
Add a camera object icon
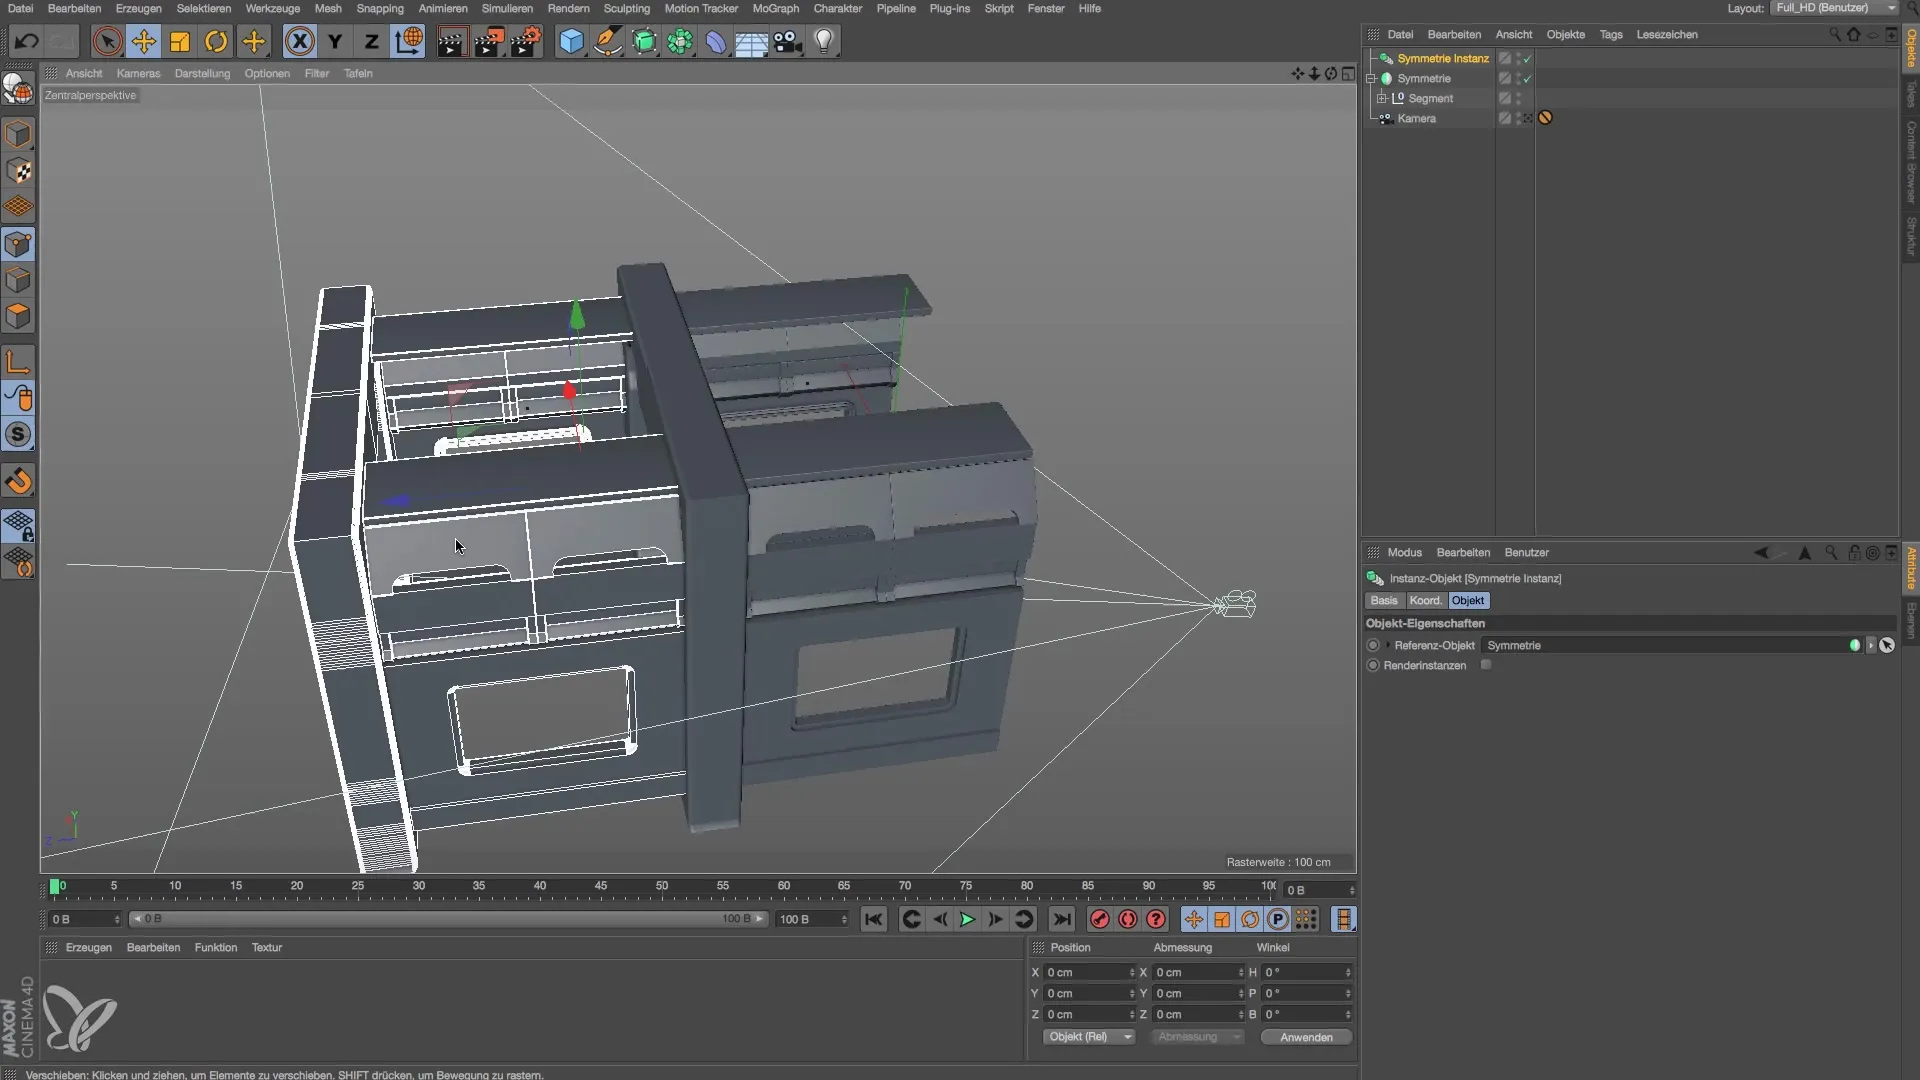788,41
